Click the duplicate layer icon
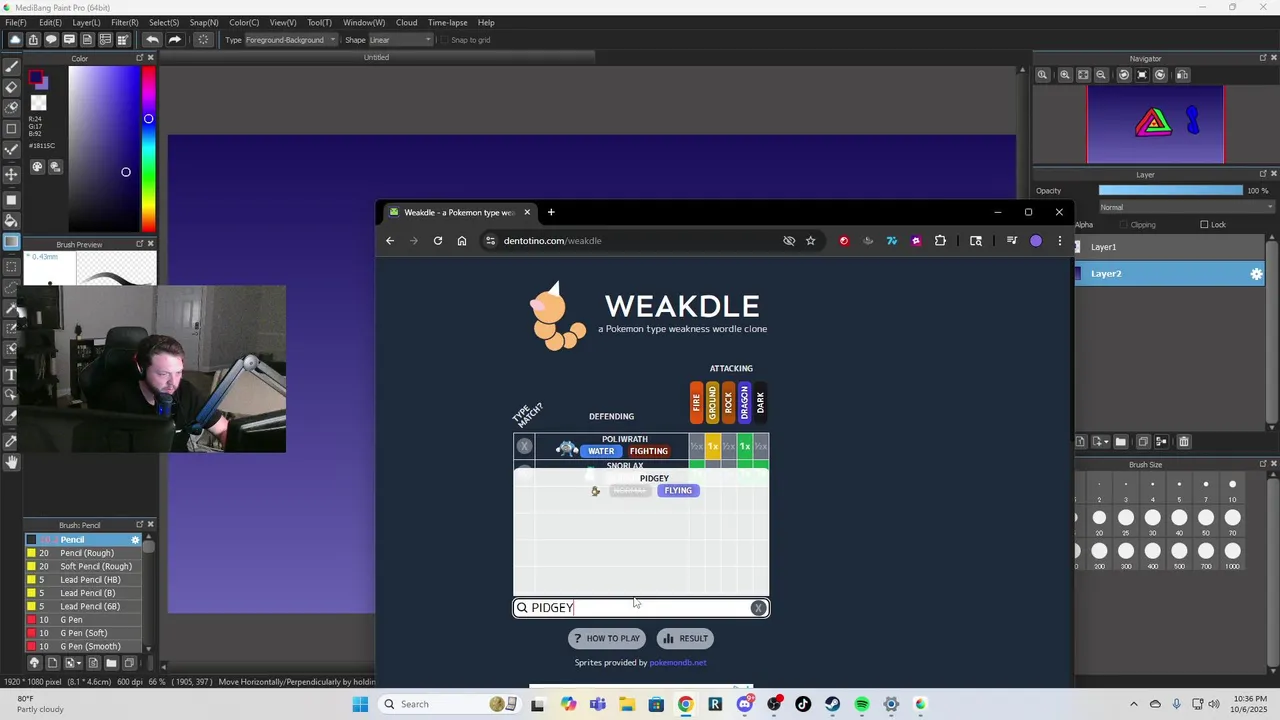The width and height of the screenshot is (1280, 720). [1144, 442]
